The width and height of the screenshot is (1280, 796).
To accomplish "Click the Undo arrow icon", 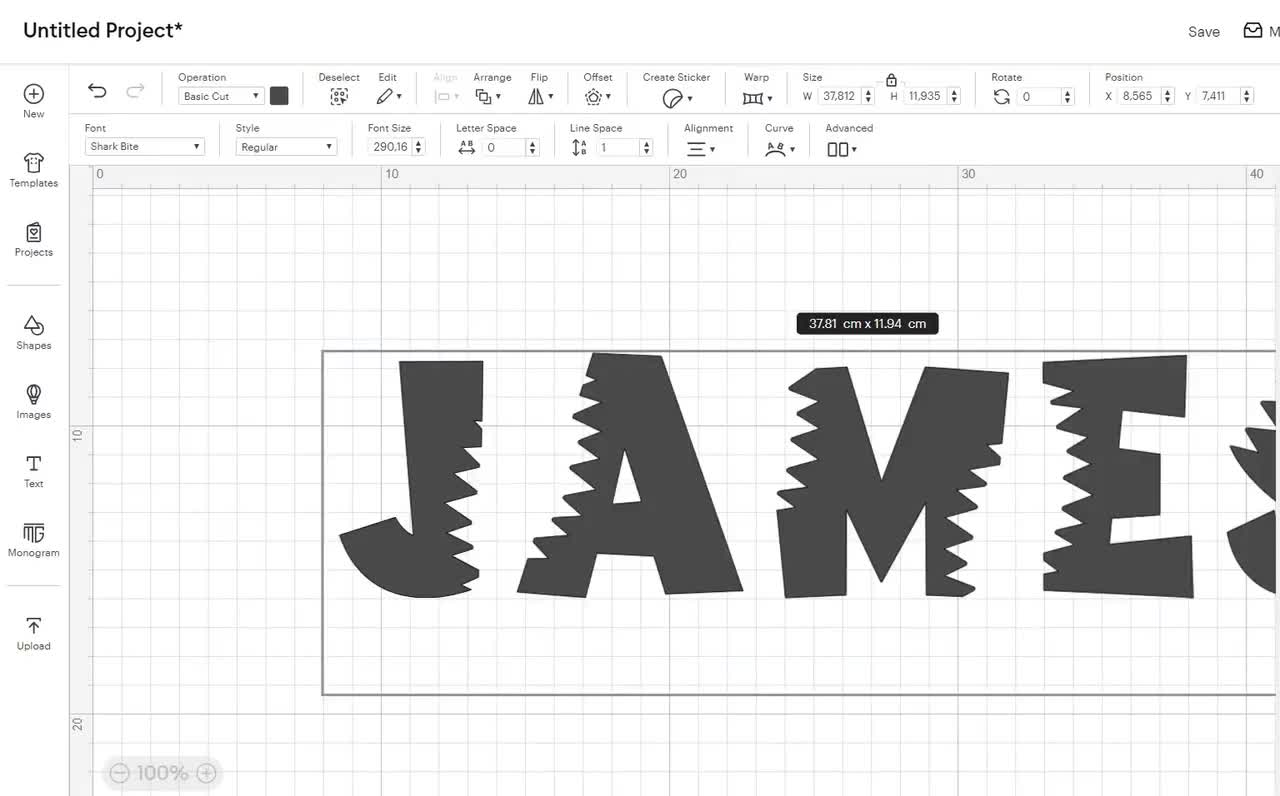I will point(97,91).
